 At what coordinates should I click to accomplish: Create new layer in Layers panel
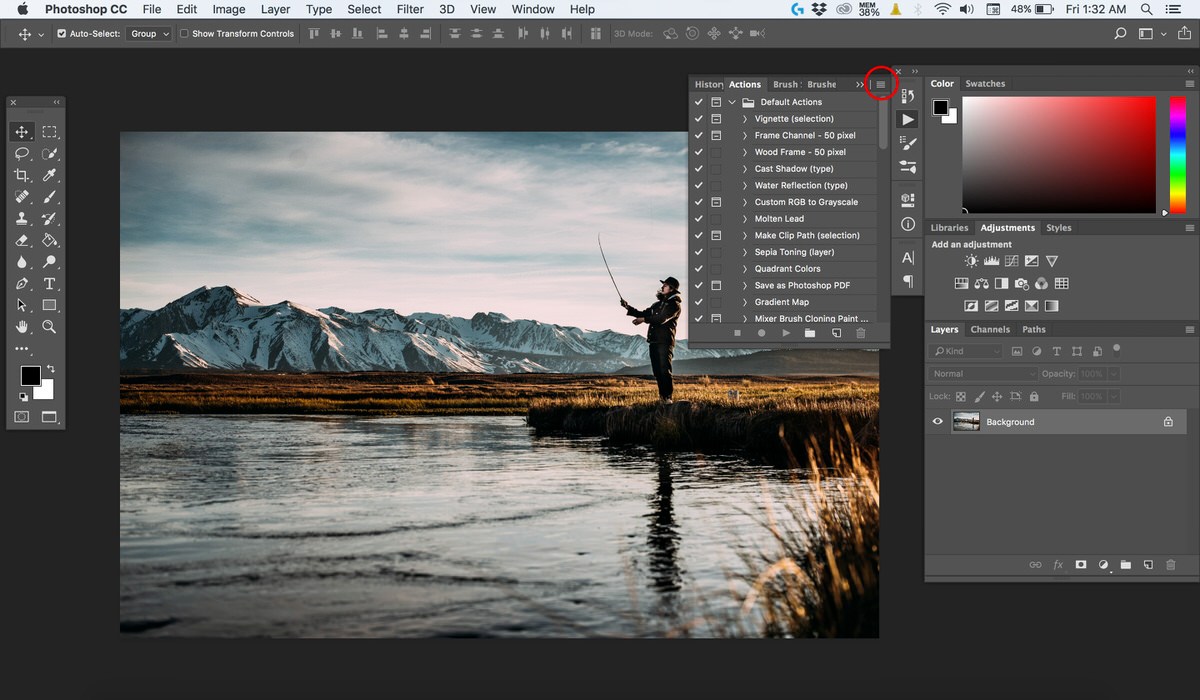pos(1148,565)
